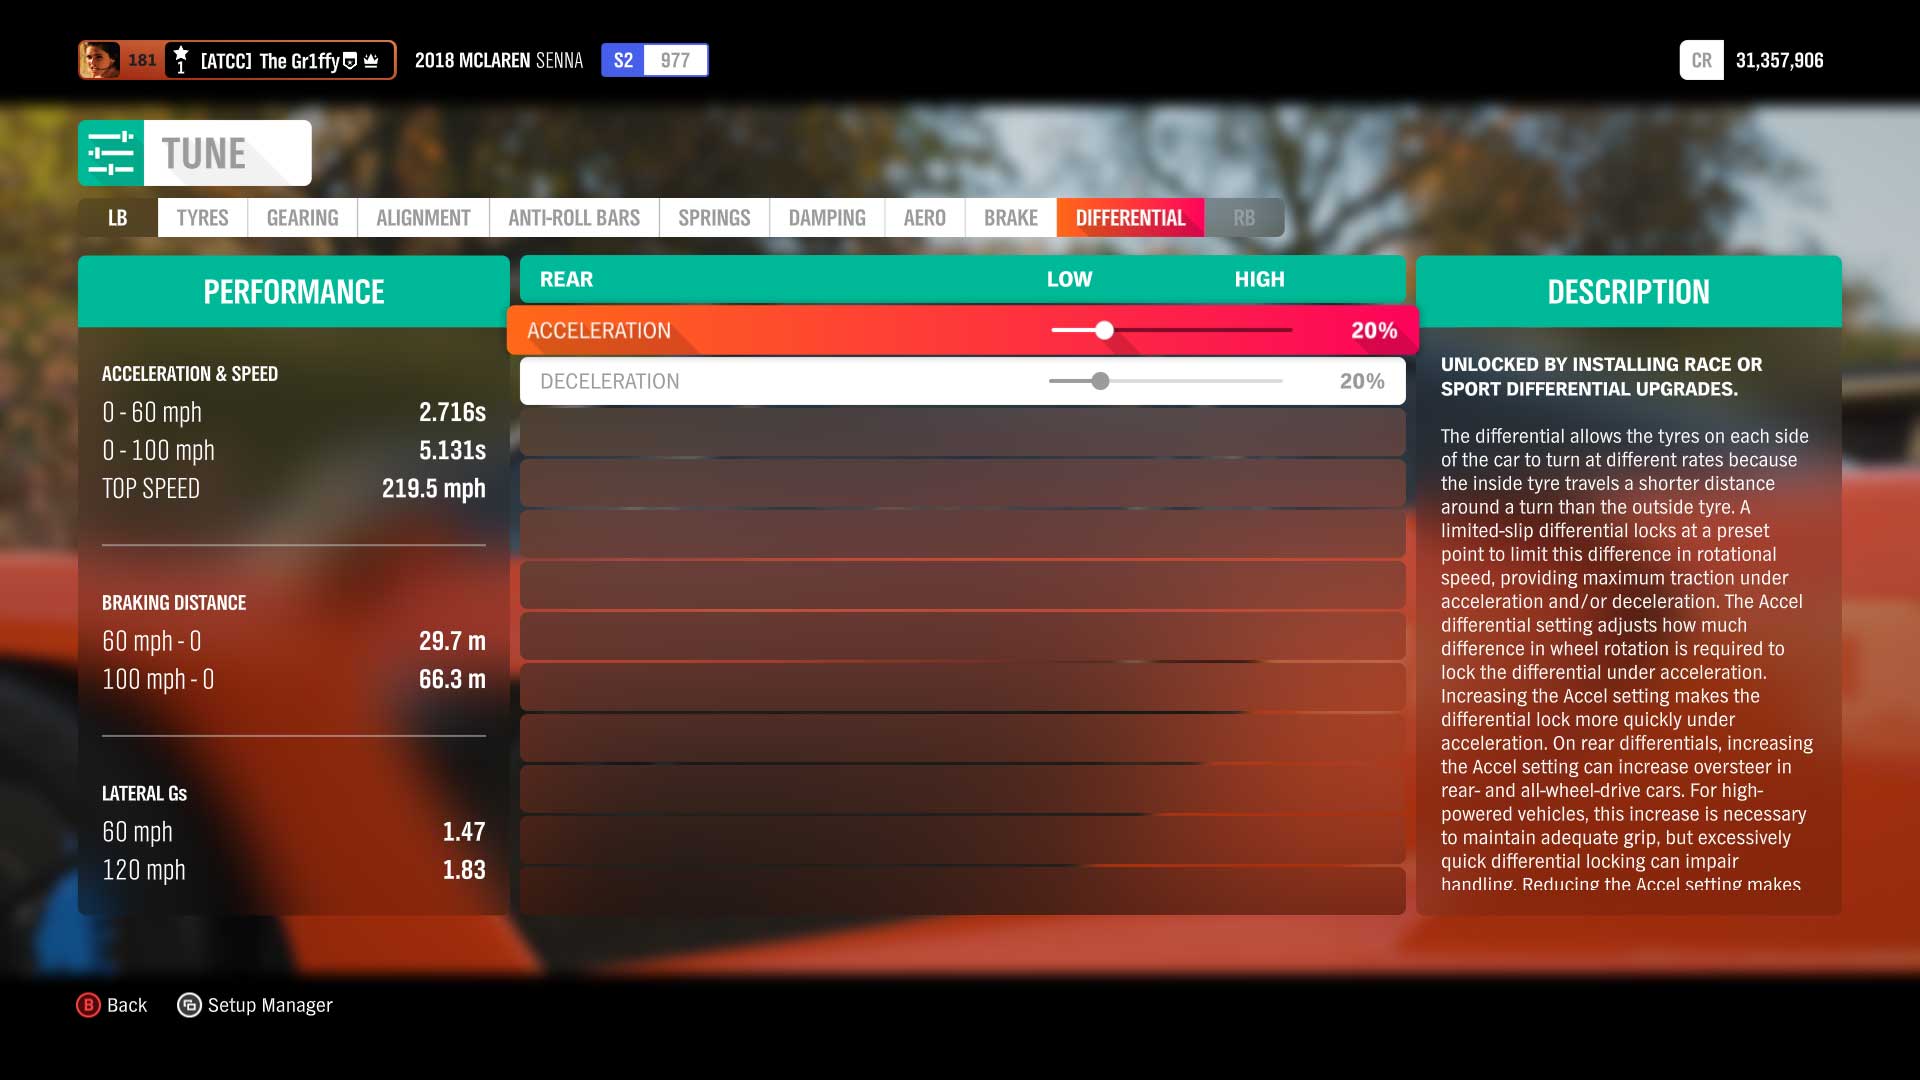The width and height of the screenshot is (1920, 1080).
Task: Click the player name The Gr1ffy
Action: point(299,61)
